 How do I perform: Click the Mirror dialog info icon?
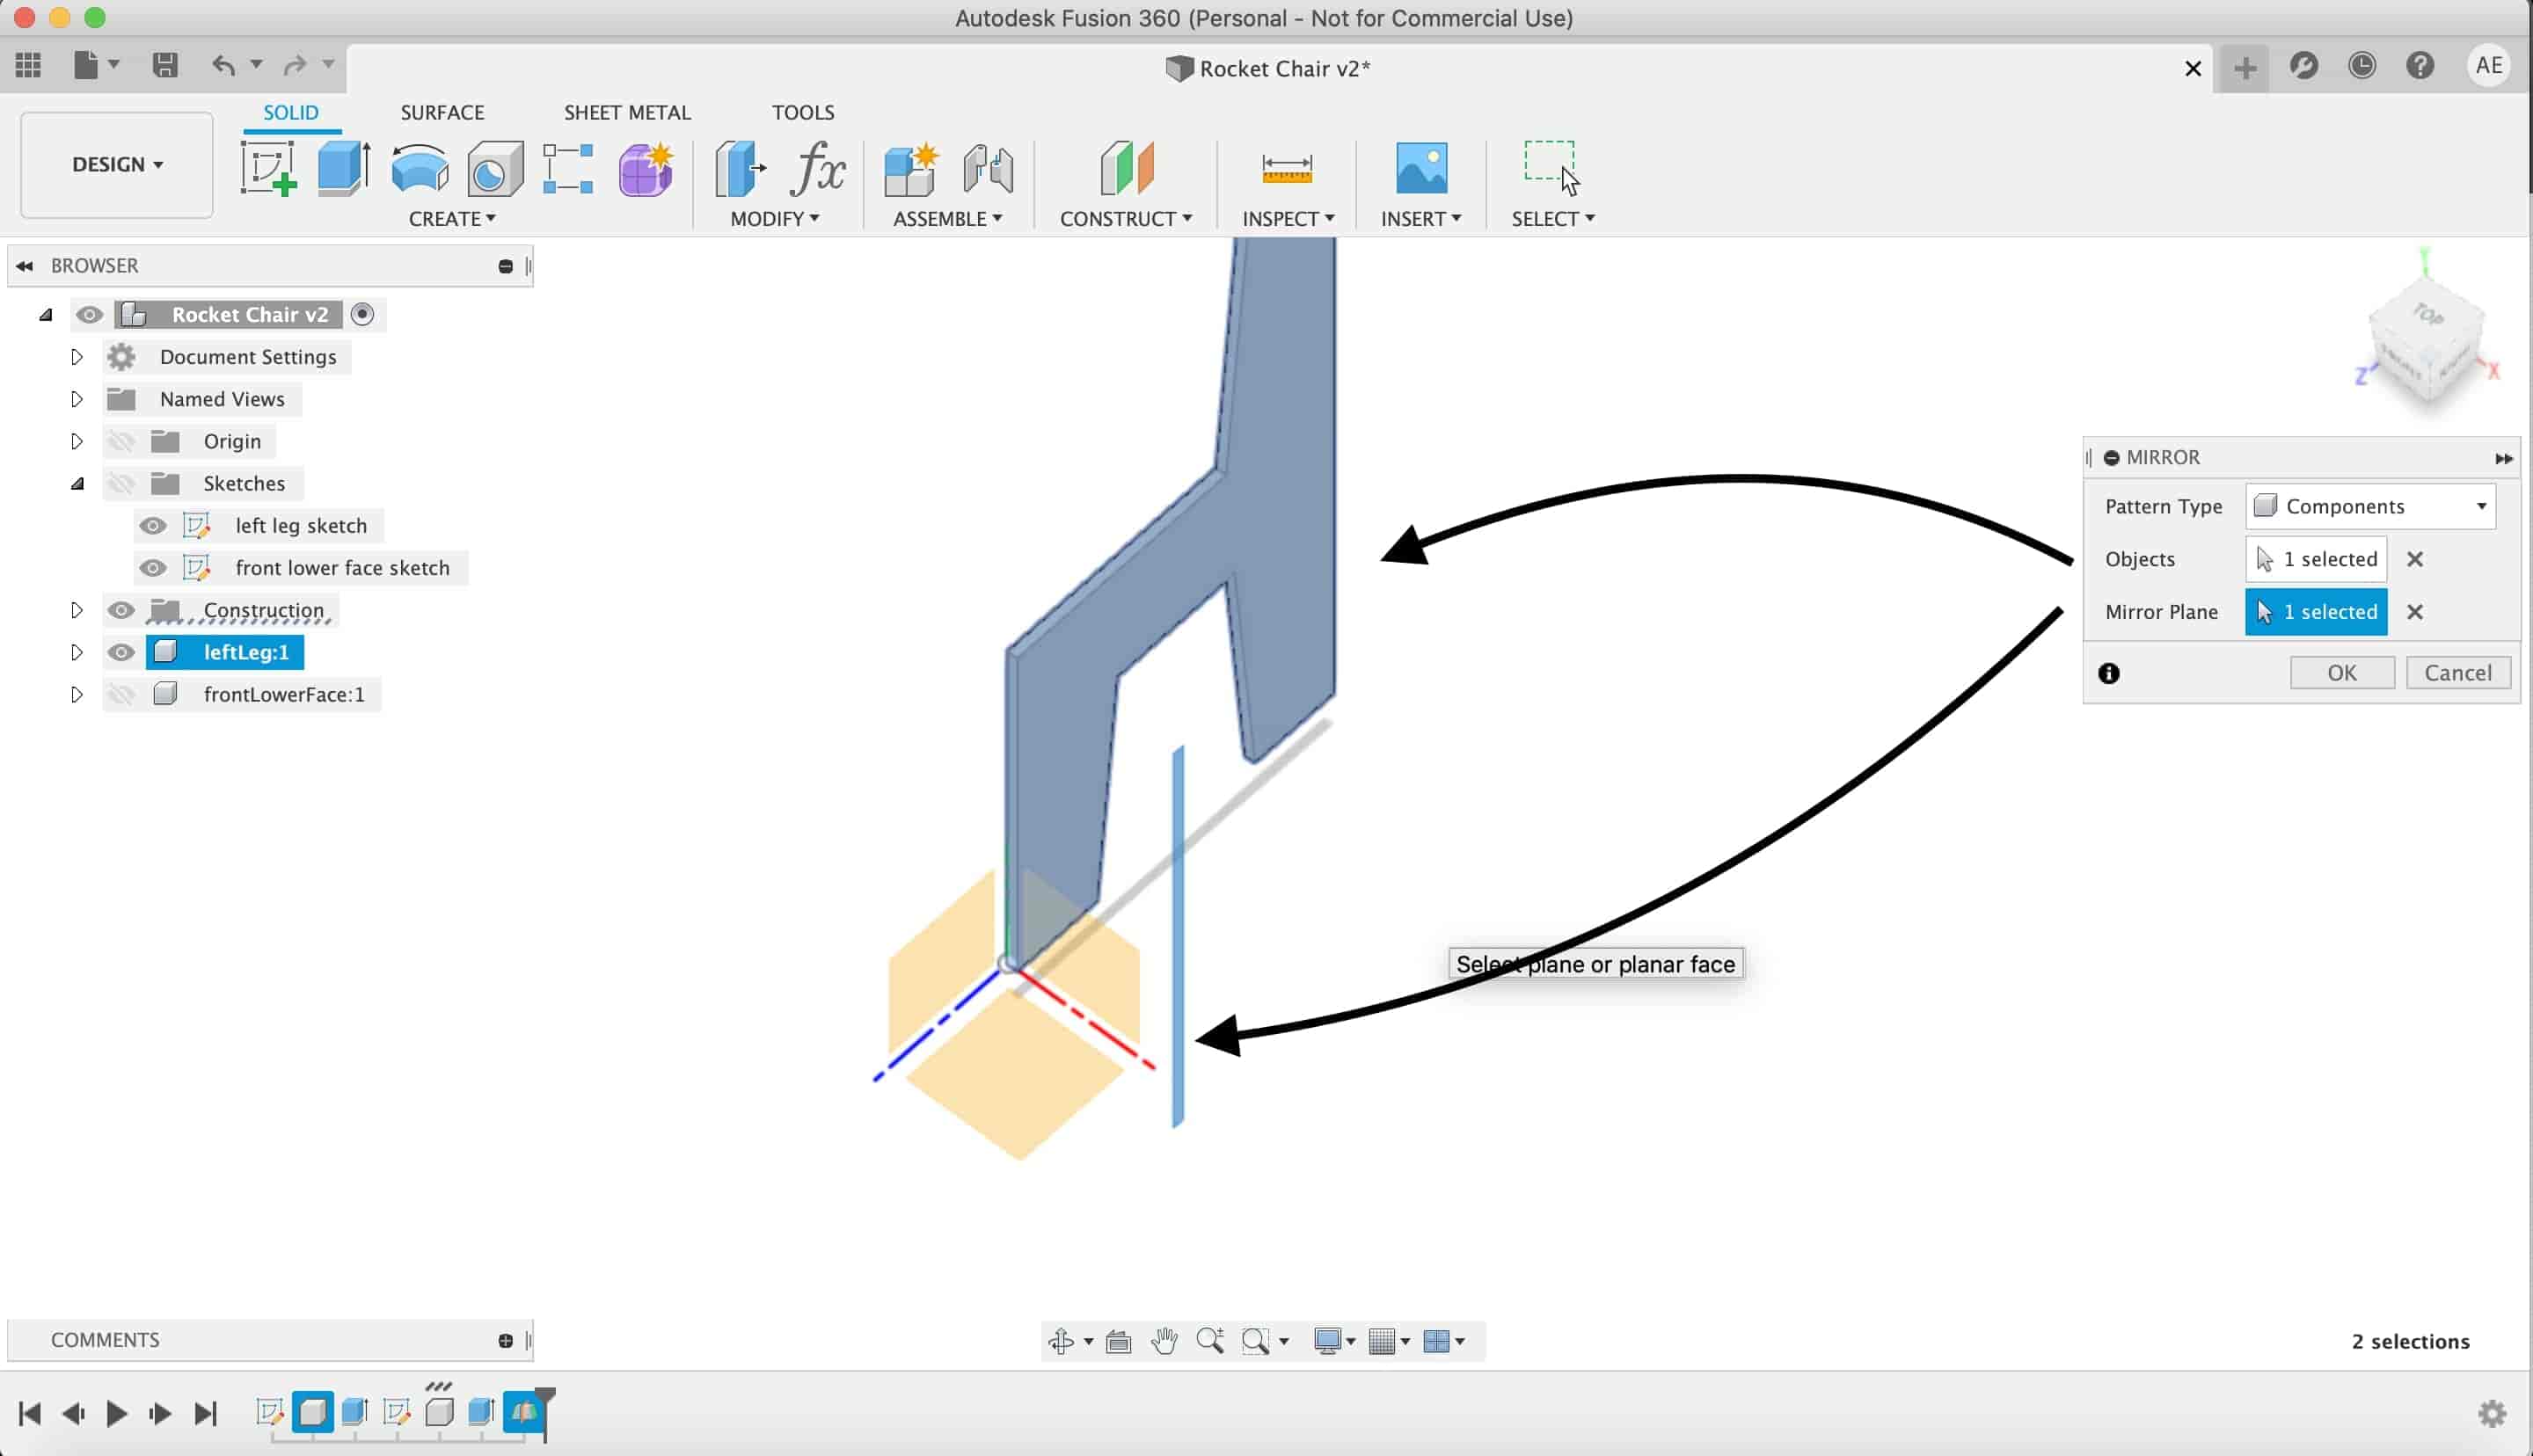click(x=2109, y=673)
